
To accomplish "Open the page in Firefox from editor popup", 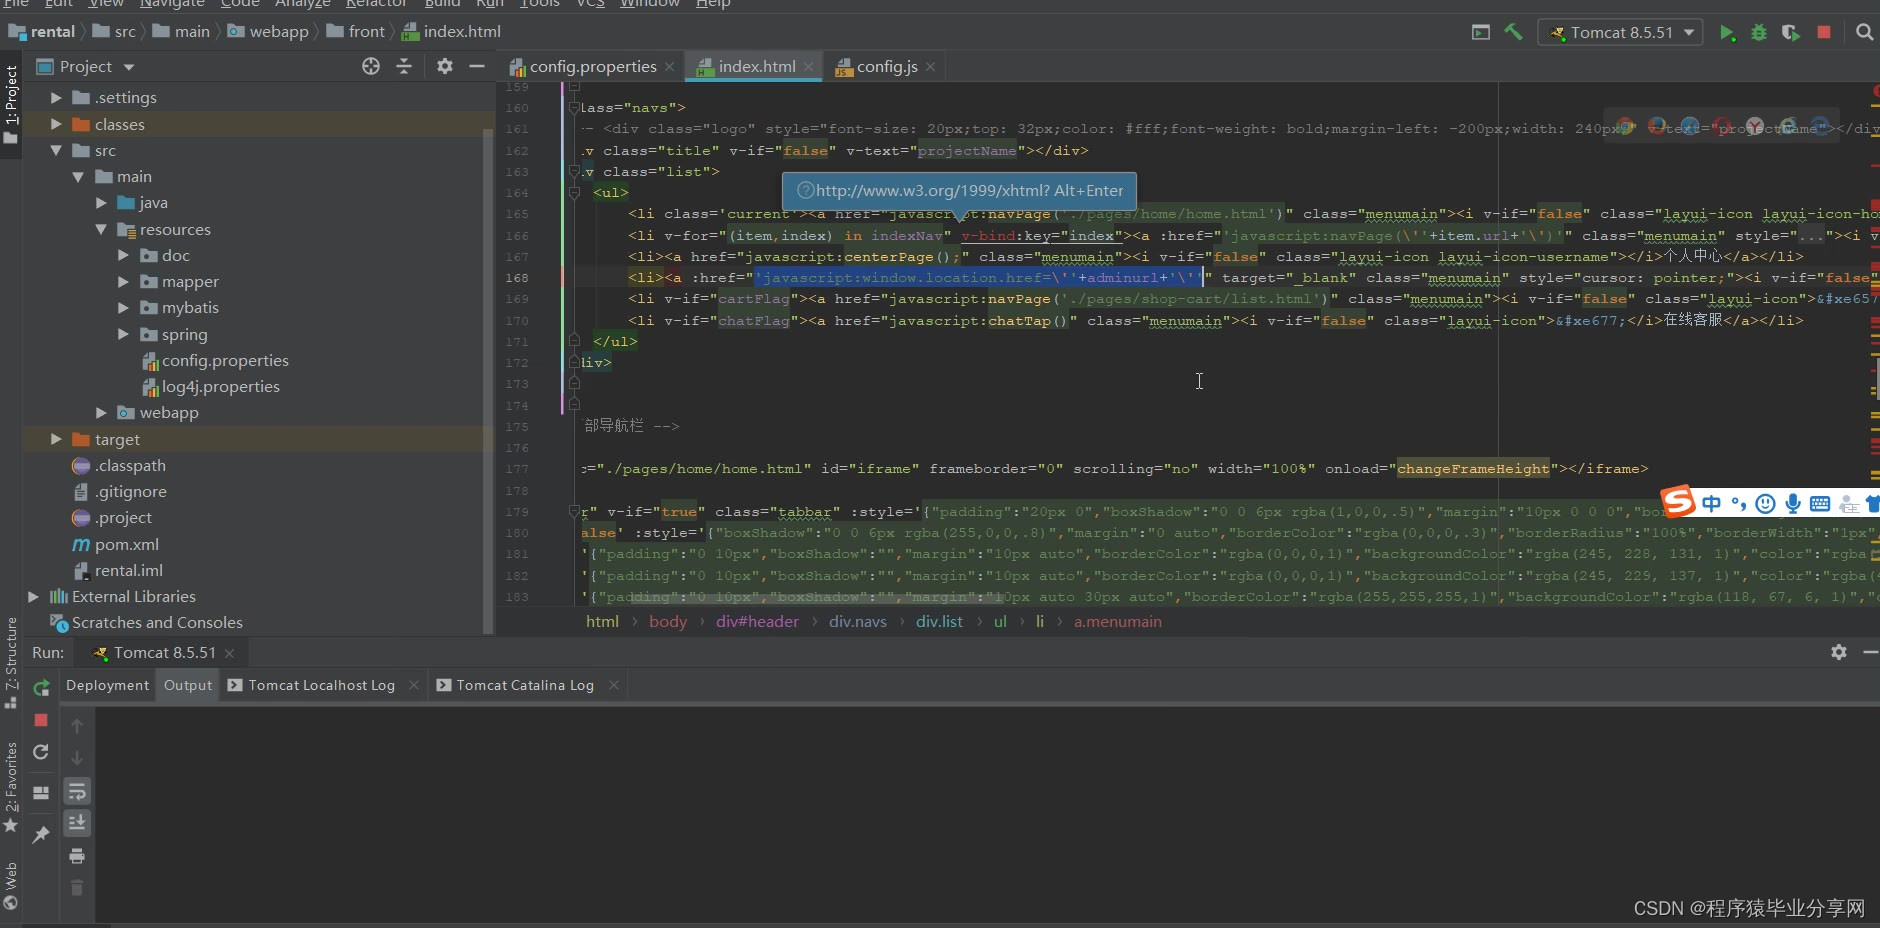I will pos(1657,127).
